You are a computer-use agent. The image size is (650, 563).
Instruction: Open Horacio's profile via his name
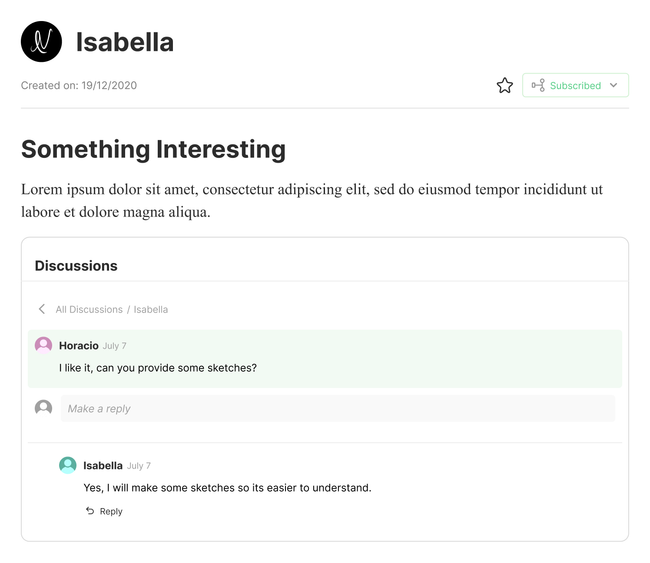pyautogui.click(x=79, y=346)
